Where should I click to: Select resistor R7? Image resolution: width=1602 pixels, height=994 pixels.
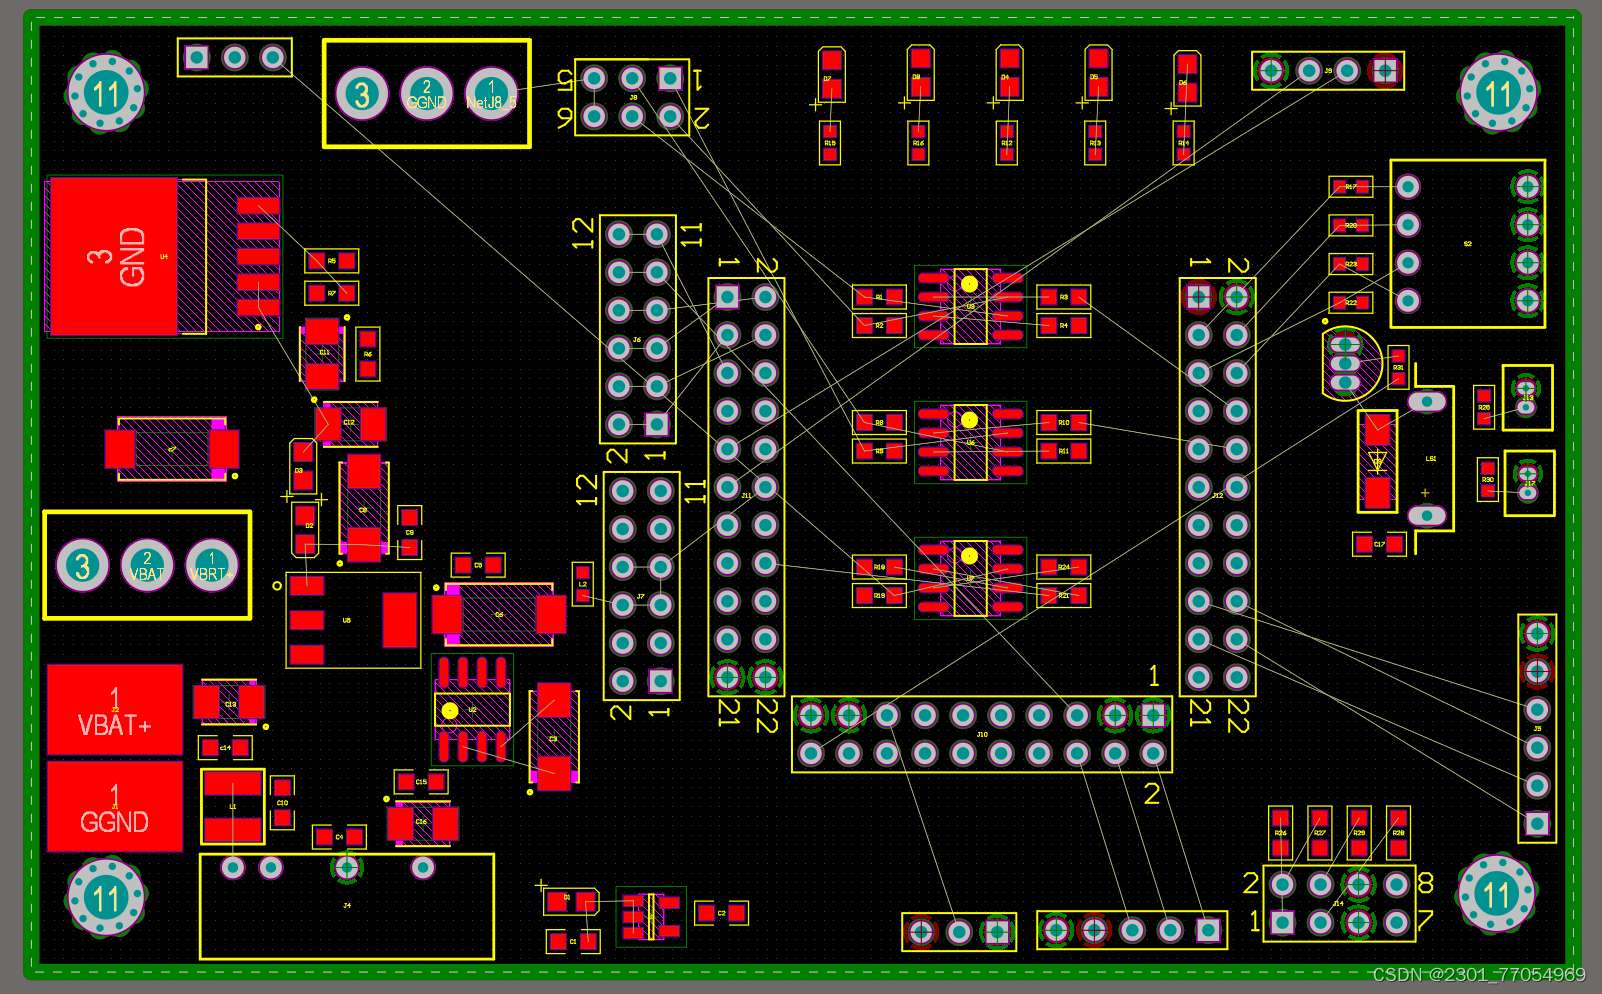(x=331, y=293)
